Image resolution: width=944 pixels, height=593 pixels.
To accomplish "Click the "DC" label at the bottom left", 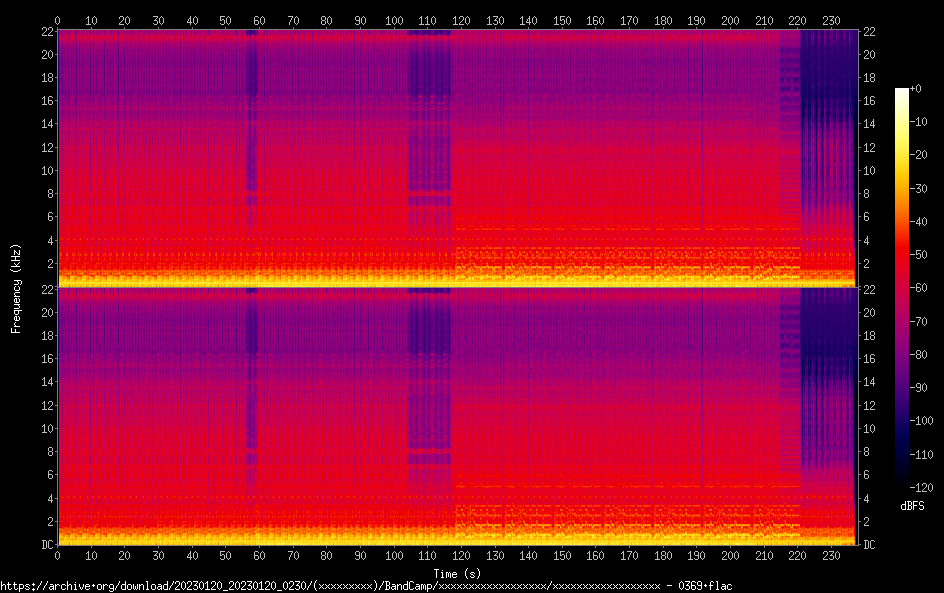I will tap(43, 545).
